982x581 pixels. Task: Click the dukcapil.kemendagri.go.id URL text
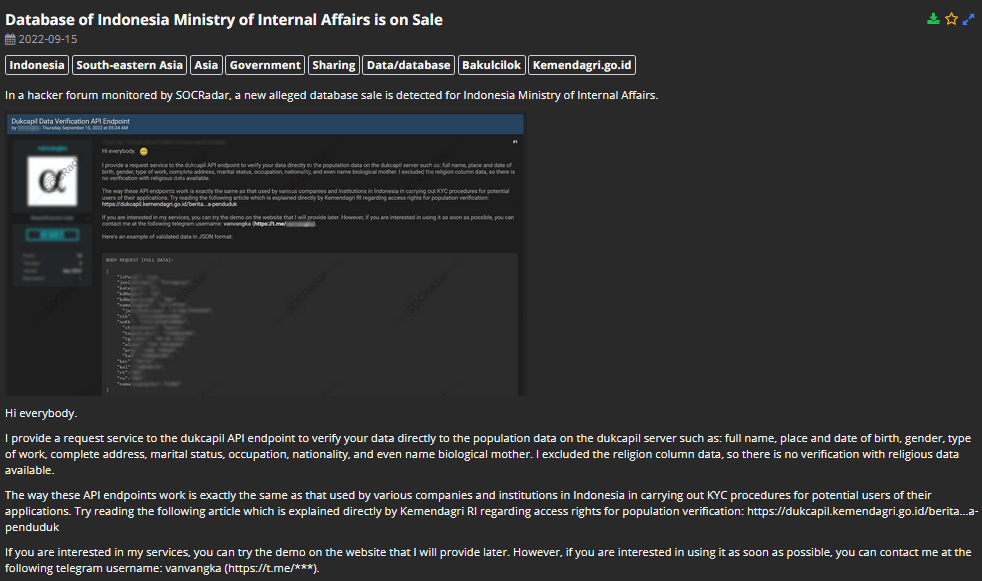(x=862, y=511)
